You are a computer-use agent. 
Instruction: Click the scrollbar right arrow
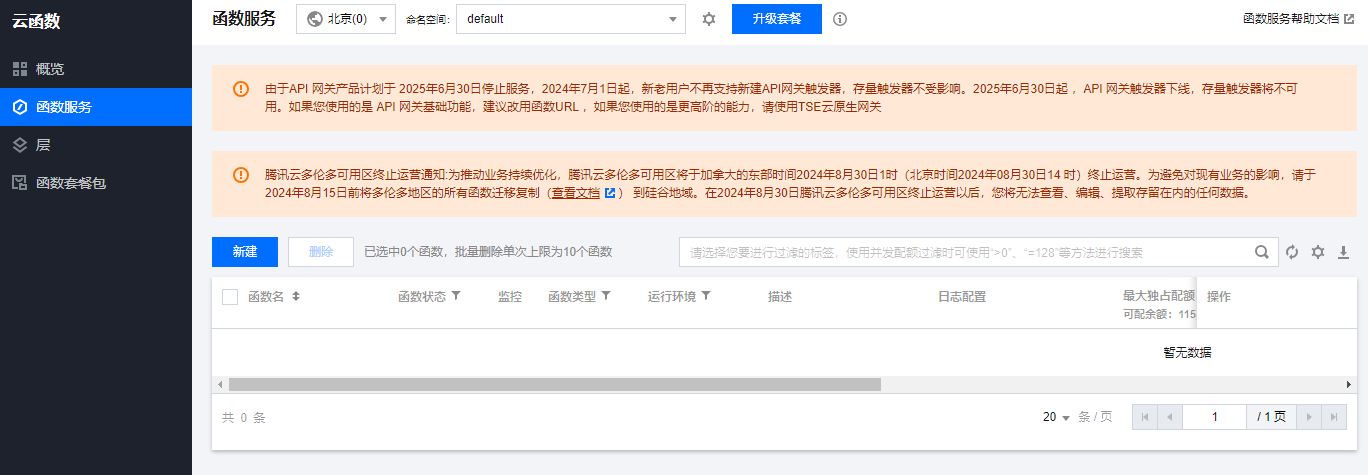click(x=1349, y=384)
